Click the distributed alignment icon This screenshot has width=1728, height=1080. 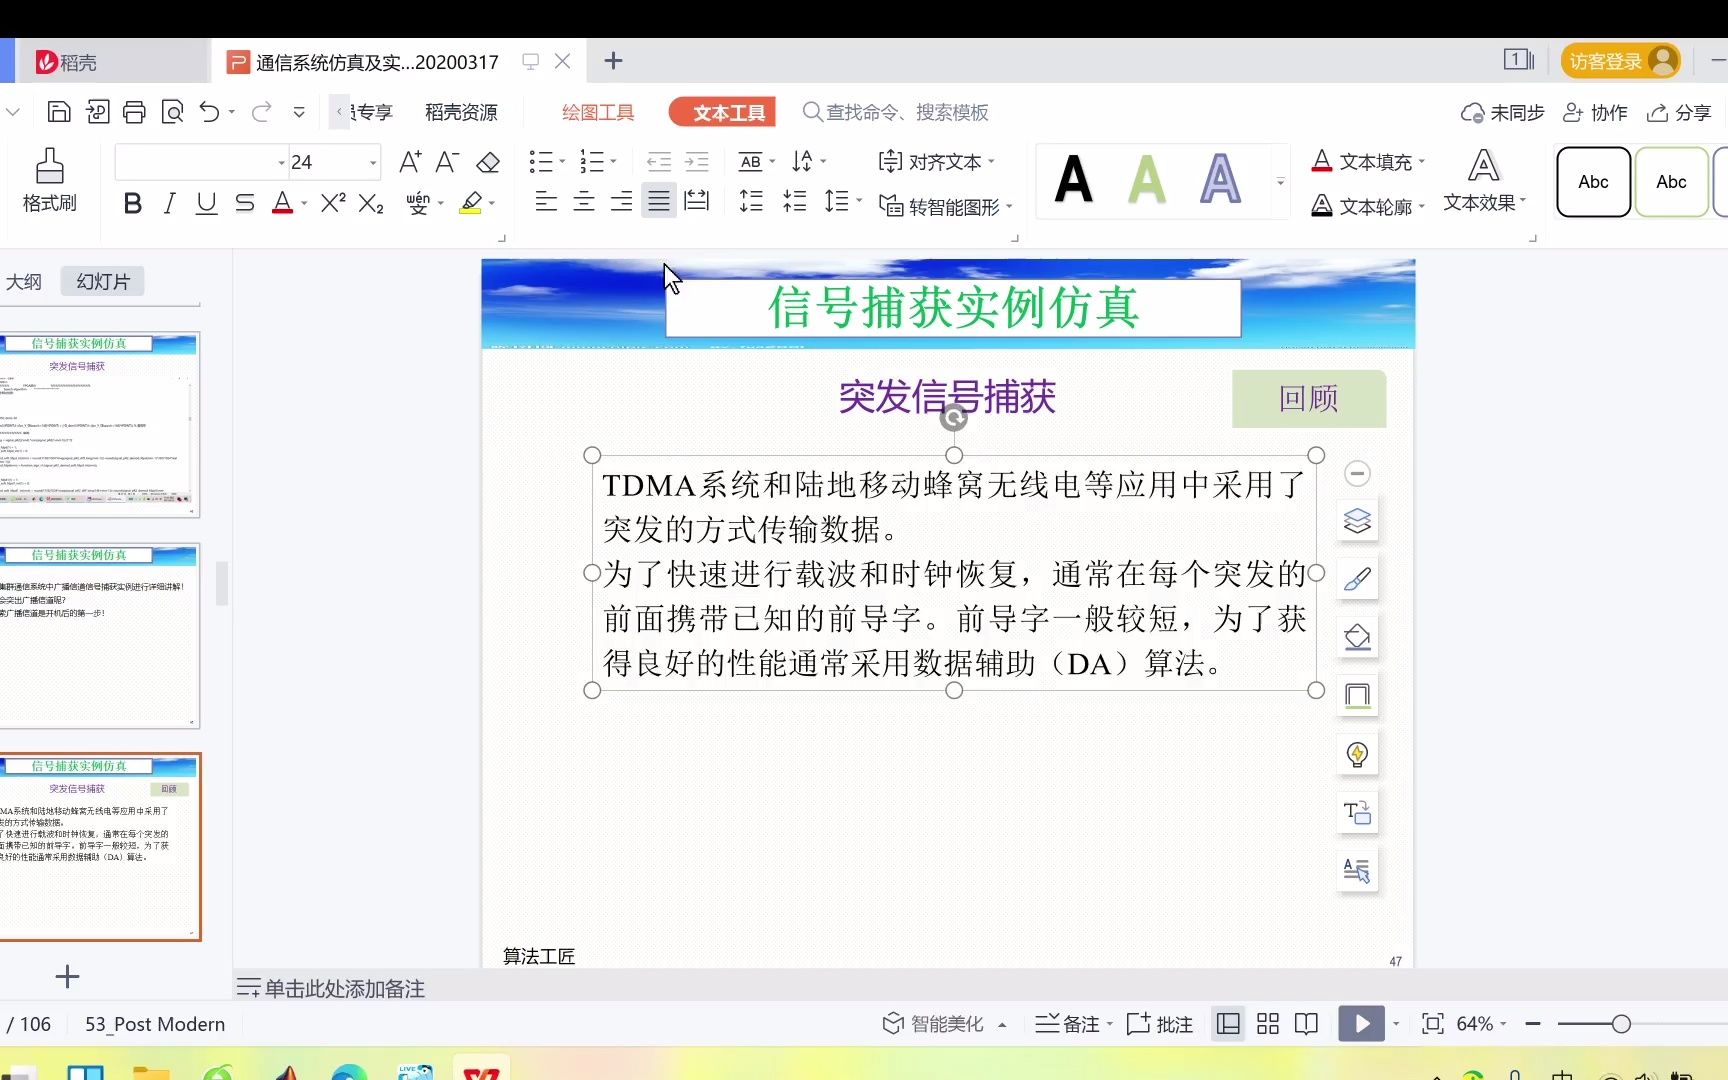697,201
